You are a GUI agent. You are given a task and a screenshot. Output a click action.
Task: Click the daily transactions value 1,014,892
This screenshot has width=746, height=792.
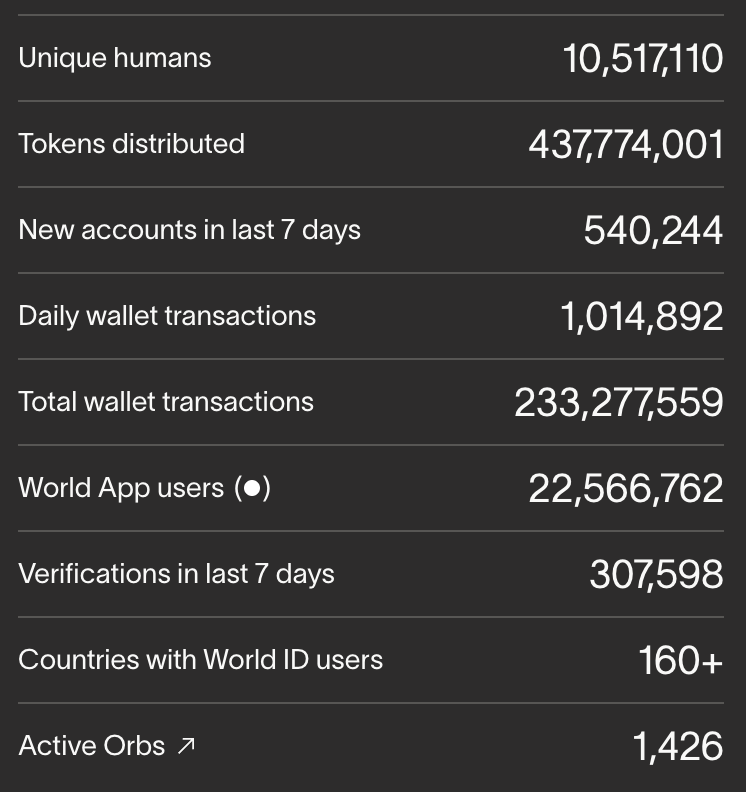pos(641,316)
